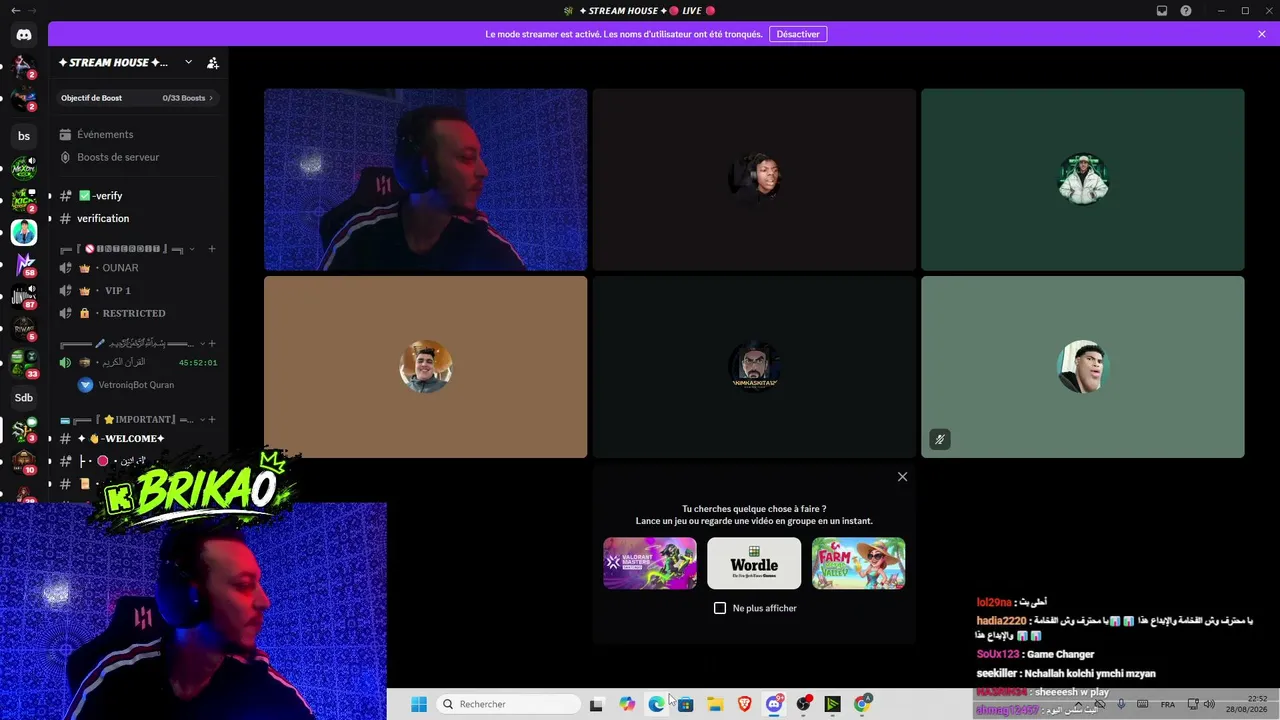Click the microphone icon in system tray
Viewport: 1280px width, 720px height.
[1121, 704]
